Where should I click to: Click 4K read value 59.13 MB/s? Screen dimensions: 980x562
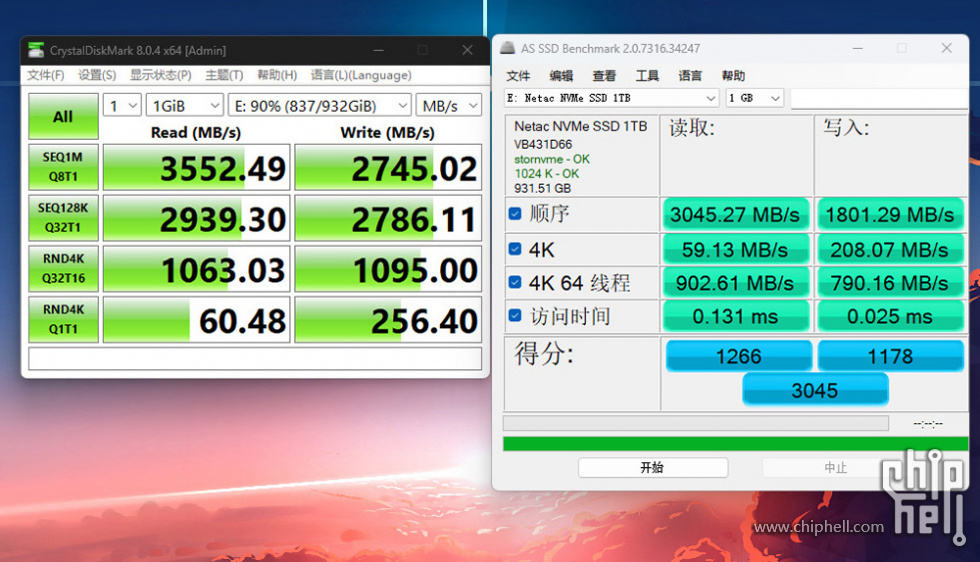point(736,249)
